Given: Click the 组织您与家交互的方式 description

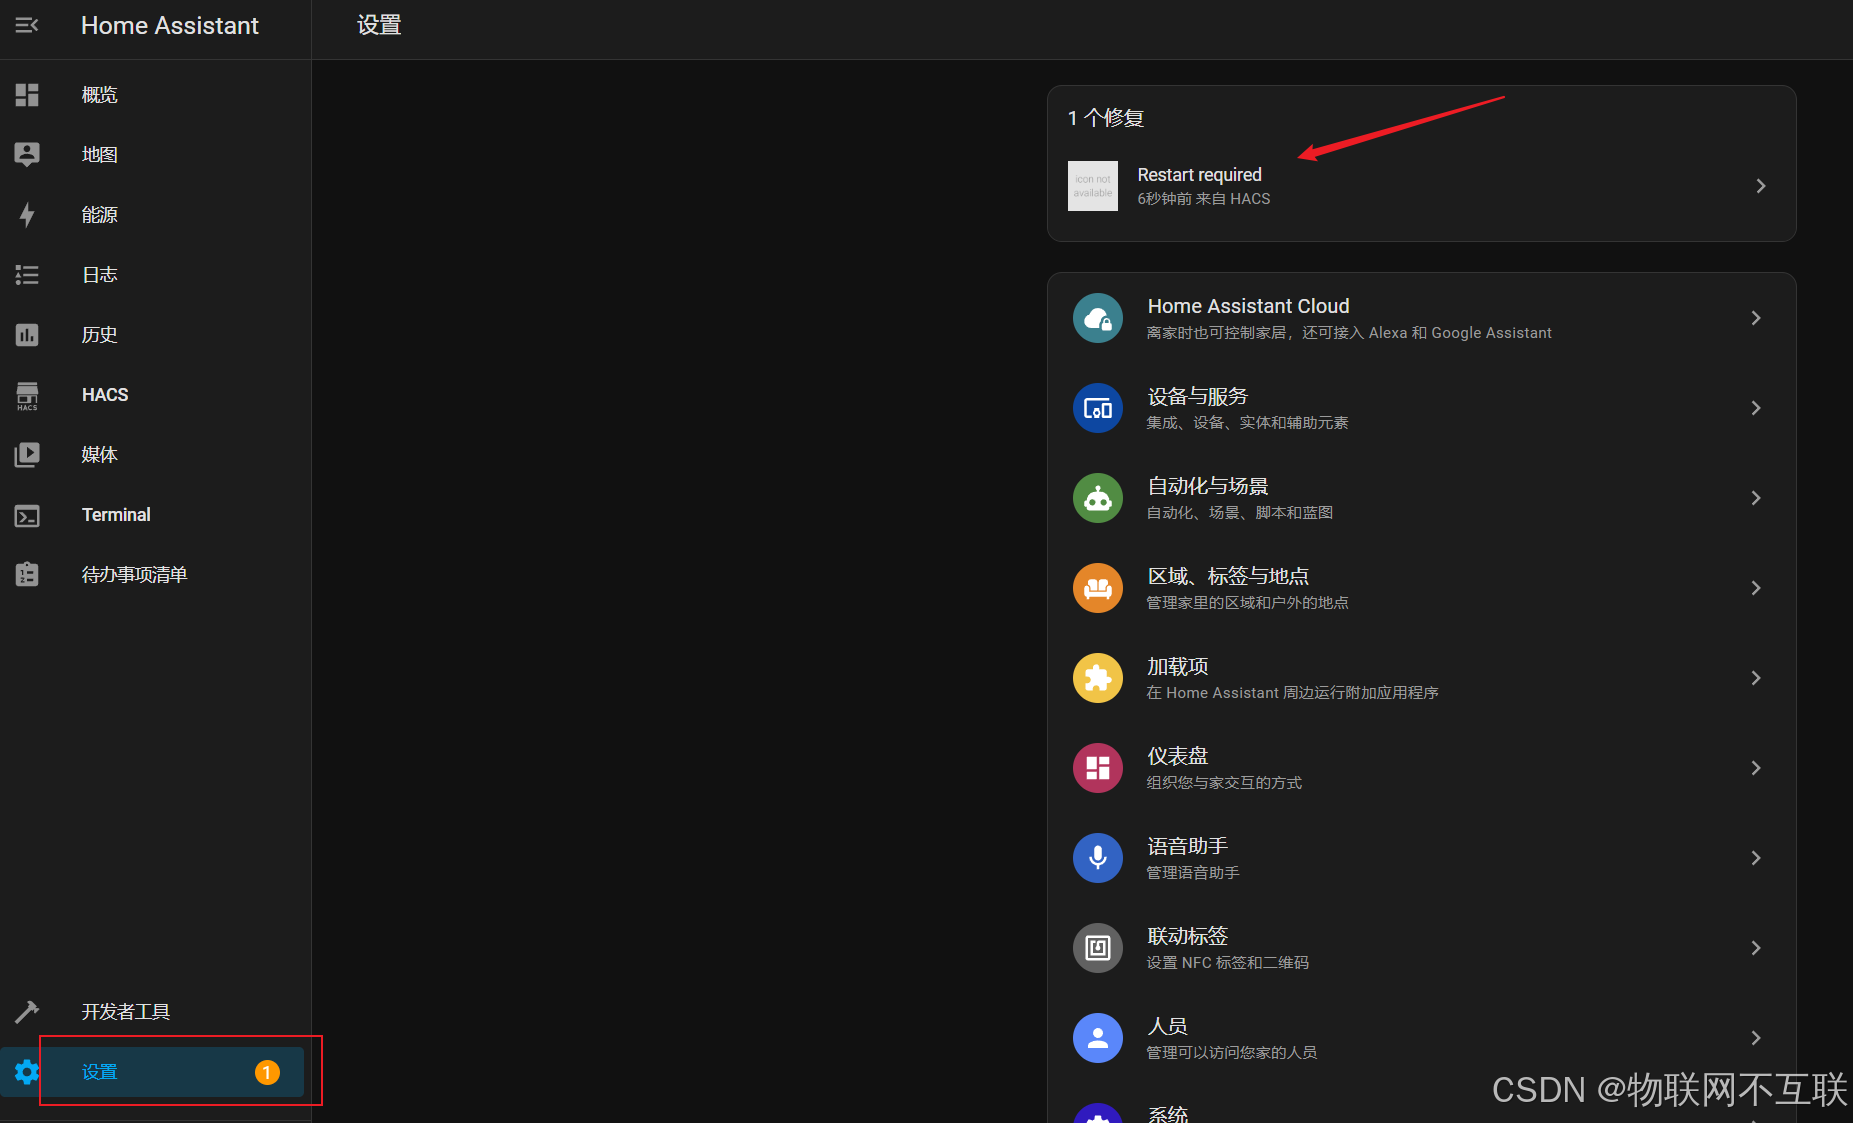Looking at the screenshot, I should [x=1224, y=783].
